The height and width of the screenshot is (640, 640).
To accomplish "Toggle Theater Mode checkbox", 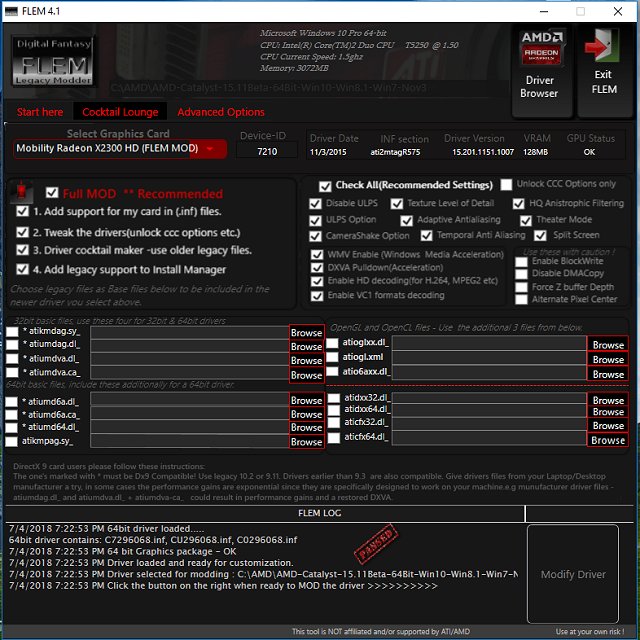I will (x=526, y=220).
